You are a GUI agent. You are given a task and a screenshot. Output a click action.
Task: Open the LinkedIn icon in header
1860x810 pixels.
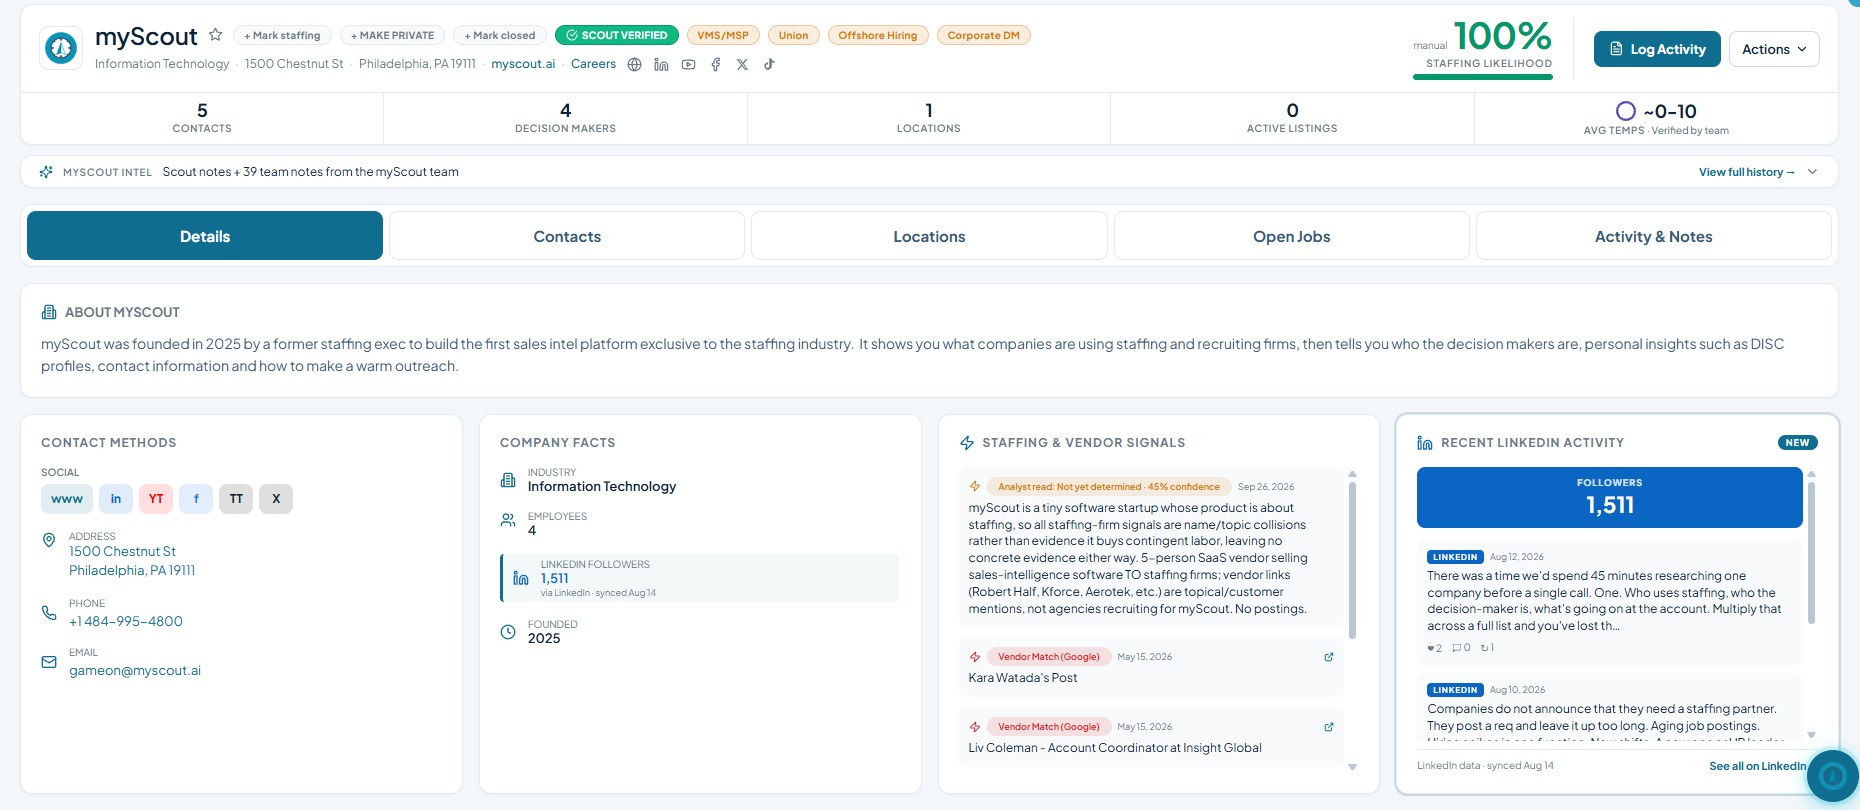[x=661, y=64]
